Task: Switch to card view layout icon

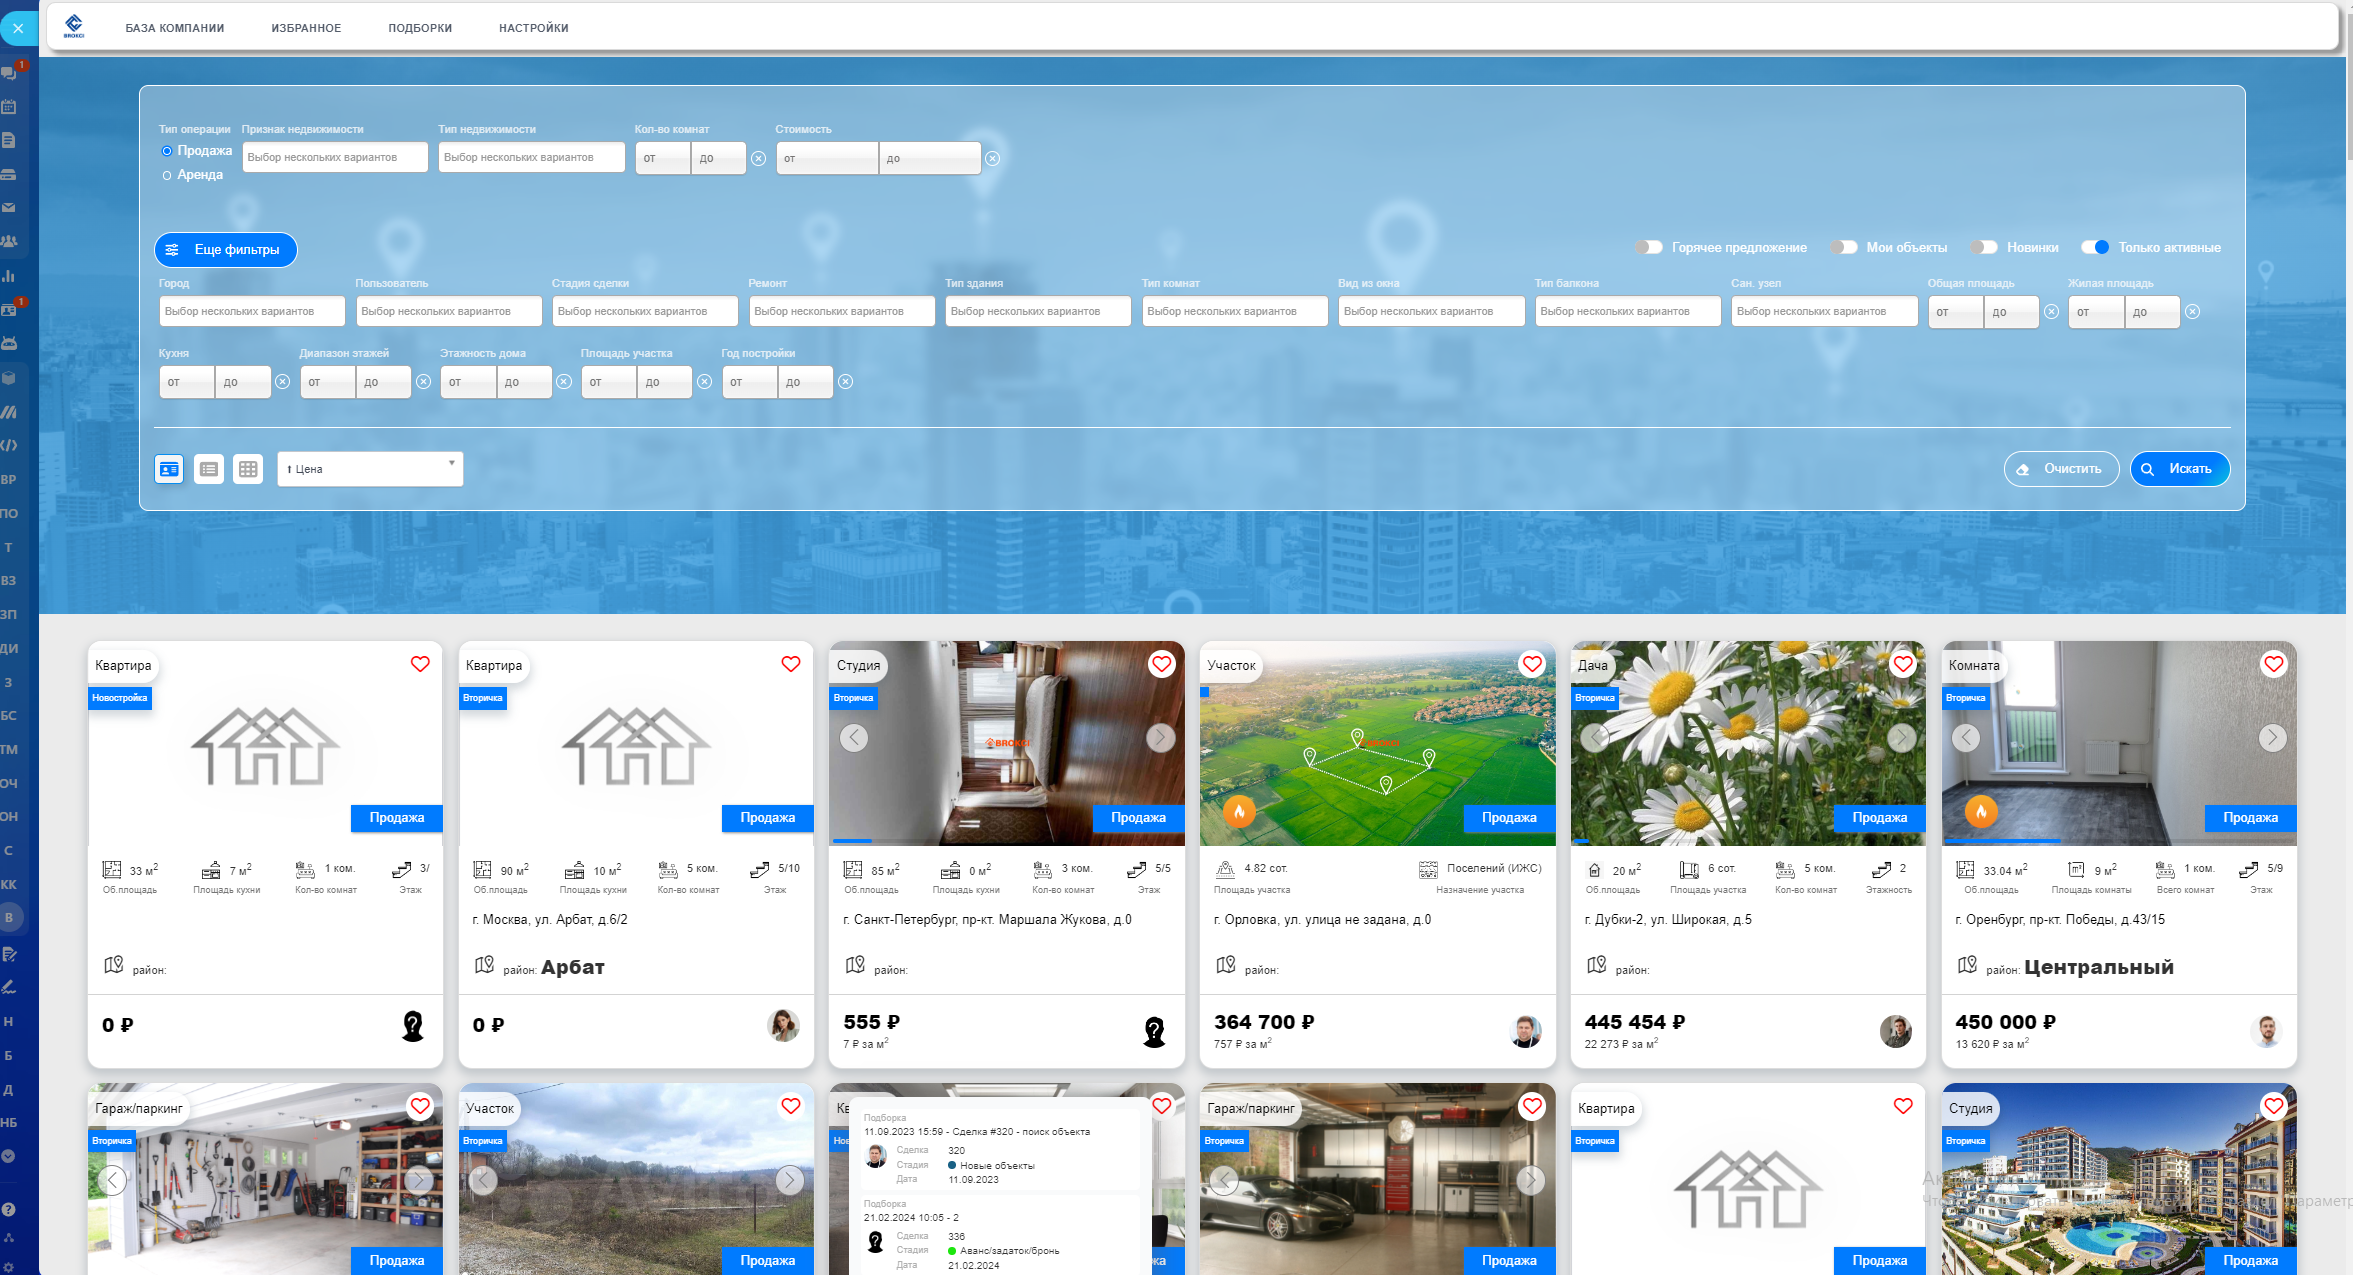Action: (x=169, y=469)
